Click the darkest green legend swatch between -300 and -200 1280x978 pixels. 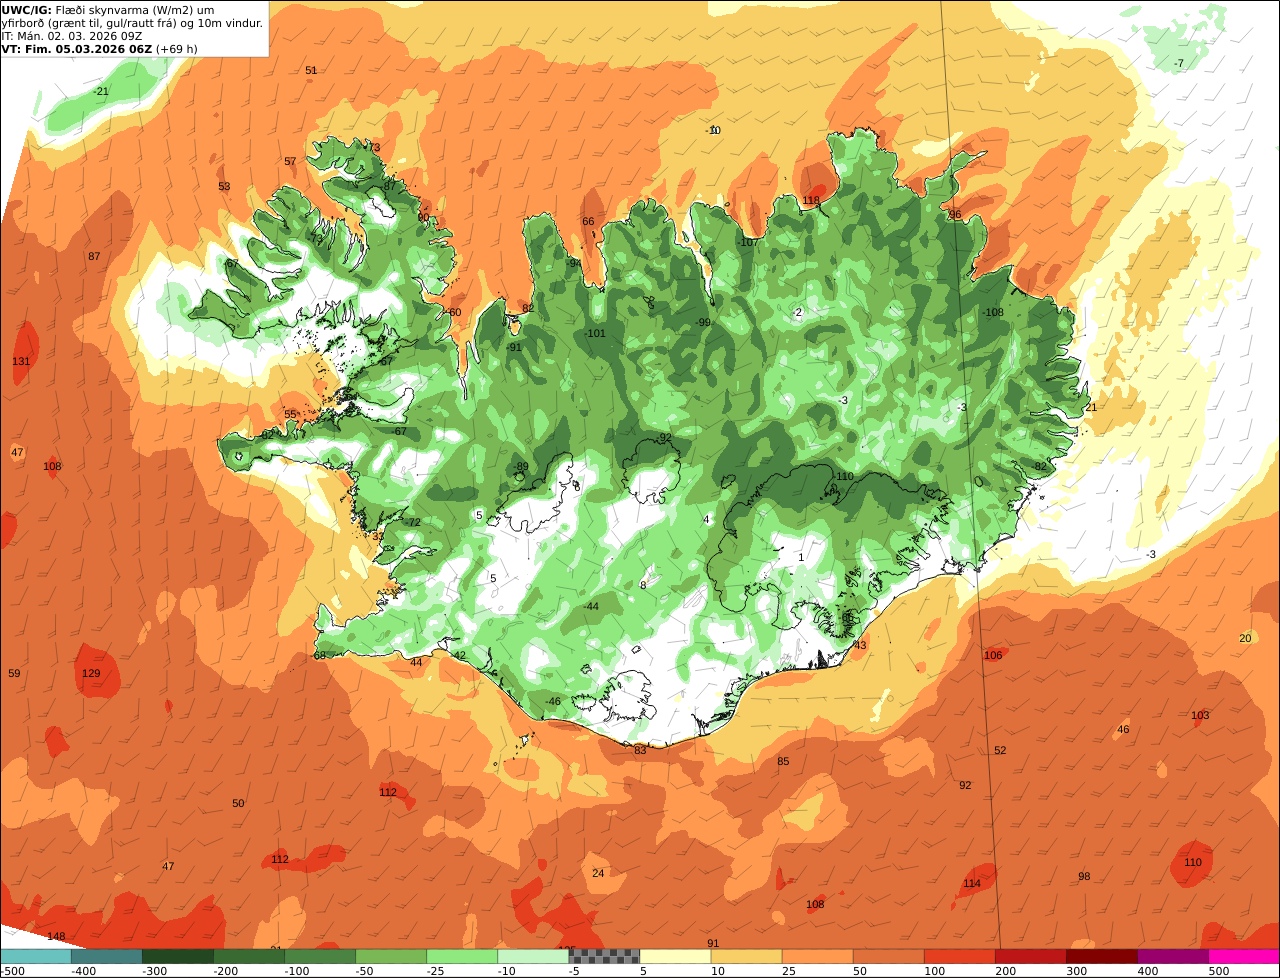pyautogui.click(x=178, y=956)
